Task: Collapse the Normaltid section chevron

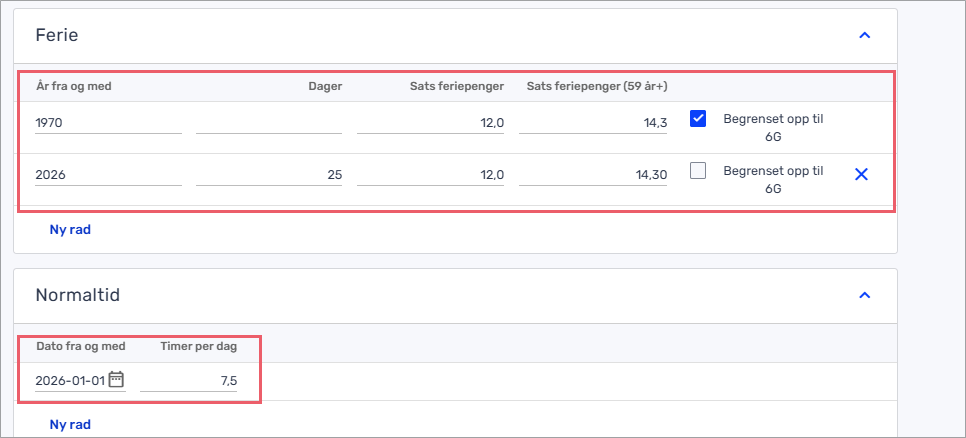Action: click(x=865, y=295)
